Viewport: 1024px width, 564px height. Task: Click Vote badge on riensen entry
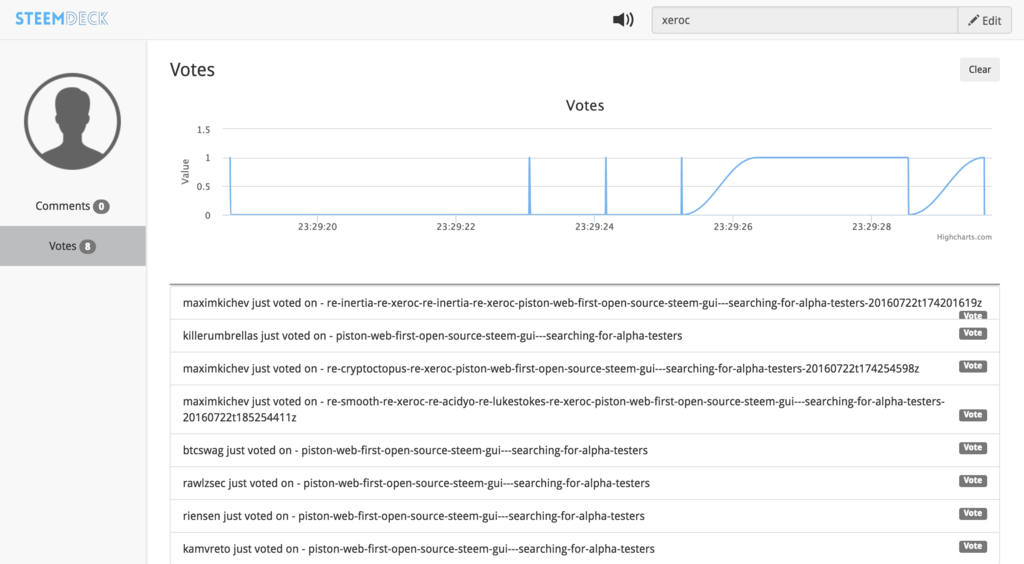point(972,514)
